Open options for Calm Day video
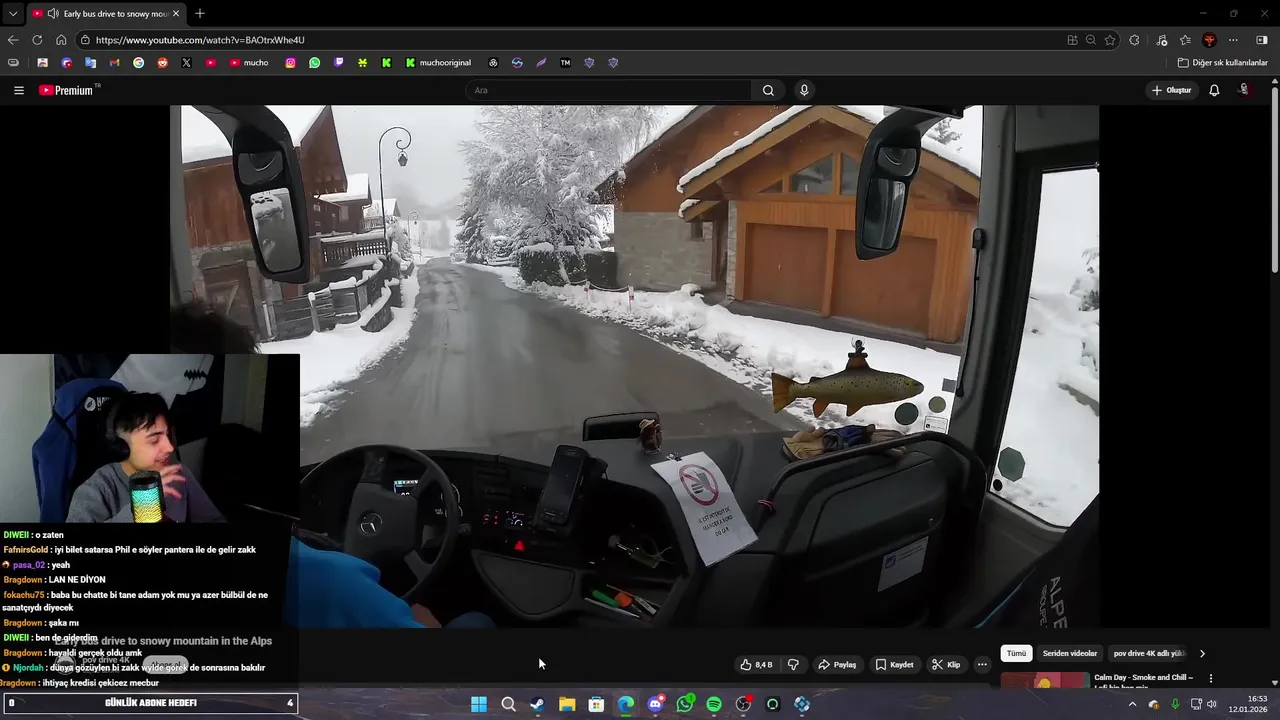 click(x=1211, y=678)
